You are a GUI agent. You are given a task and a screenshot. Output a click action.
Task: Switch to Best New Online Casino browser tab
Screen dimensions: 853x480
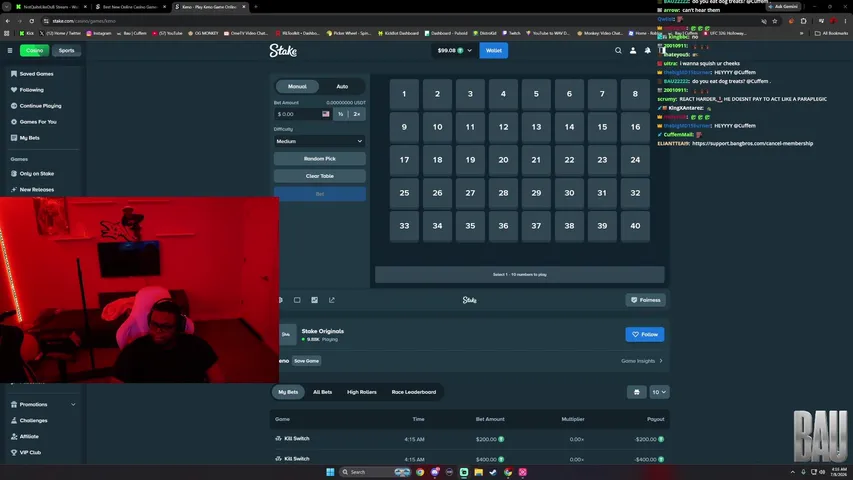(x=130, y=7)
